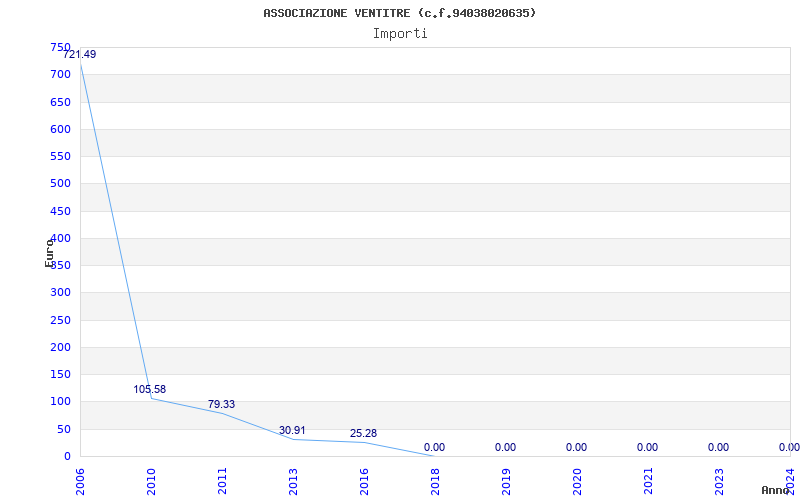
Task: Click the 650 tick on the Euro axis
Action: (x=60, y=102)
